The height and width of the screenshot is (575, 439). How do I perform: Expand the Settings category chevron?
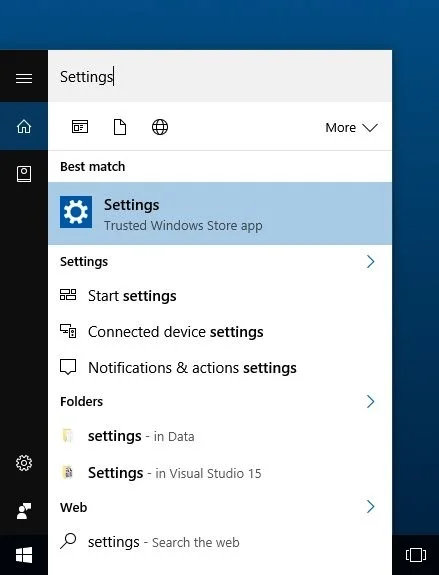[370, 262]
